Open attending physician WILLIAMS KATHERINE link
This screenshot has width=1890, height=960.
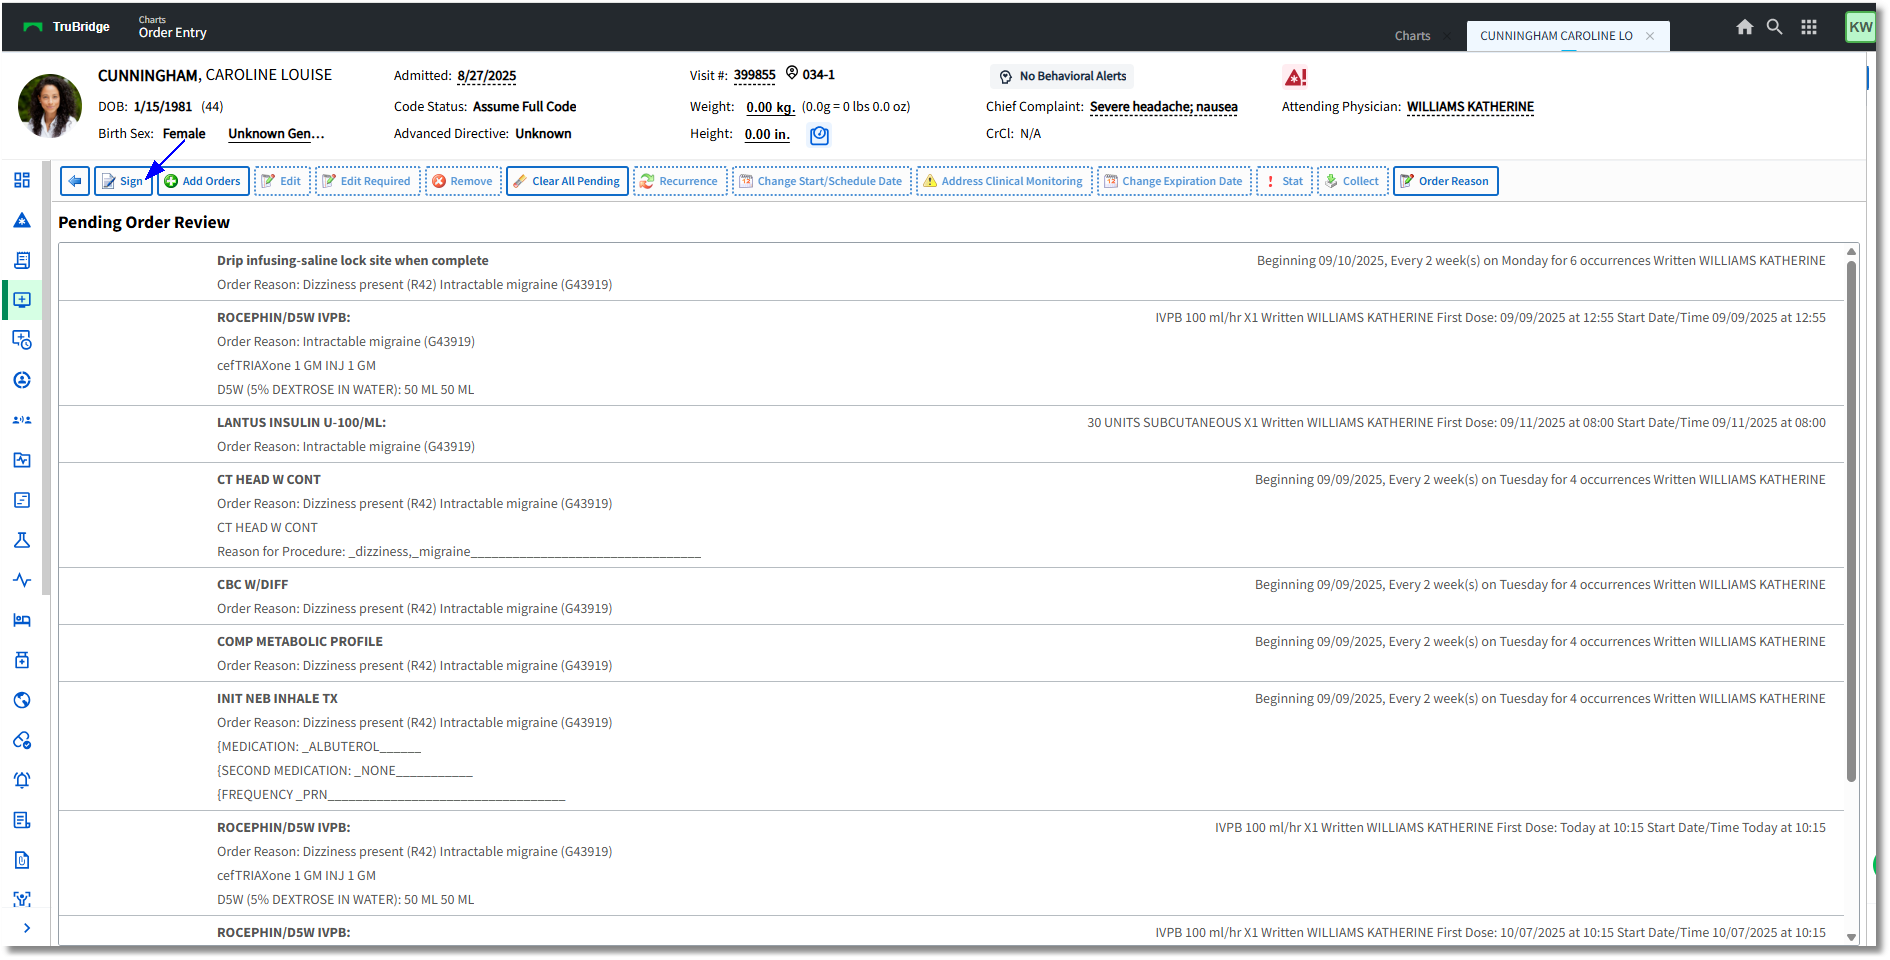1470,107
